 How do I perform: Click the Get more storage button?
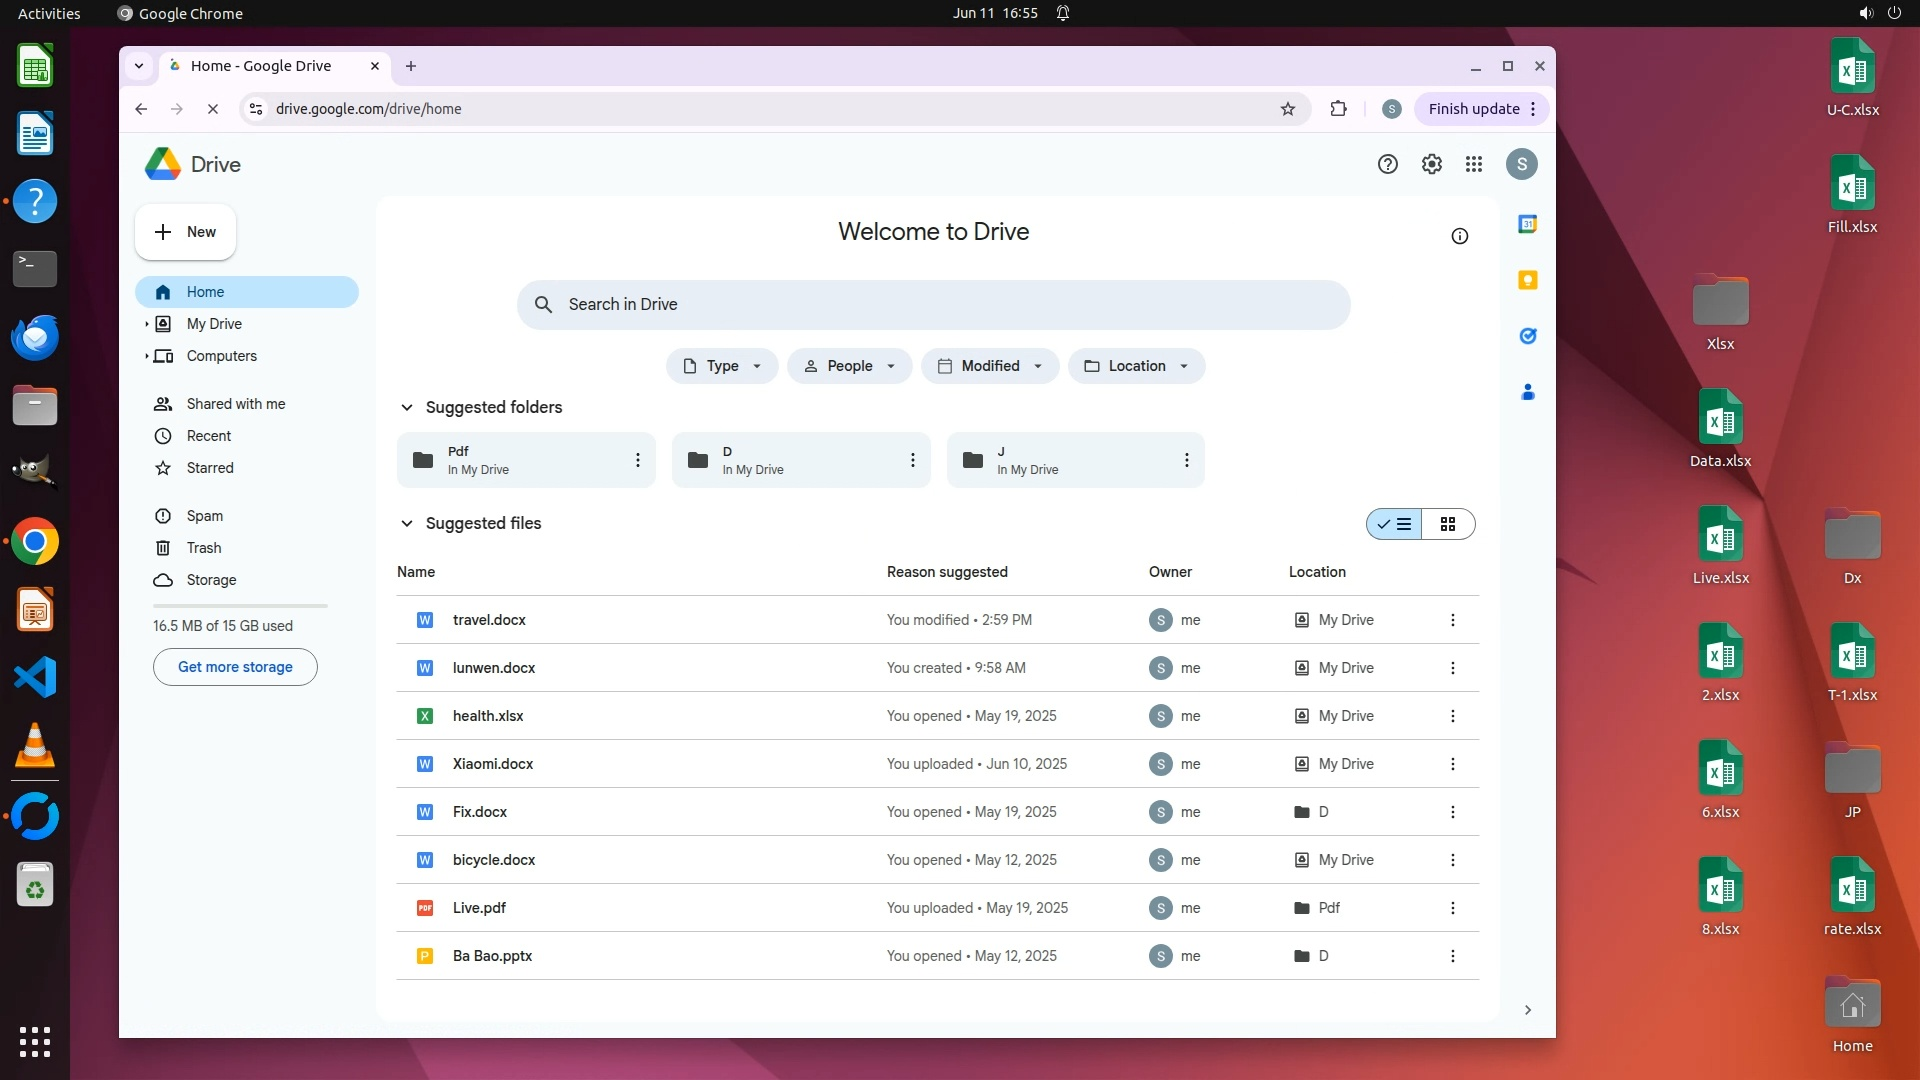pyautogui.click(x=235, y=667)
